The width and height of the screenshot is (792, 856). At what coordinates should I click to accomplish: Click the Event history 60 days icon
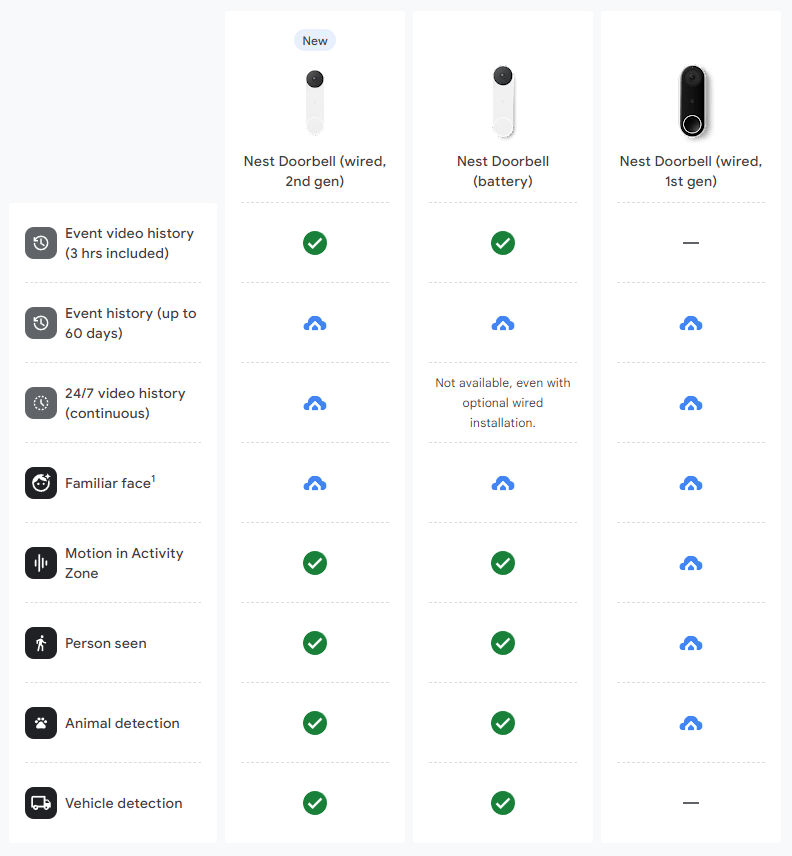point(41,323)
